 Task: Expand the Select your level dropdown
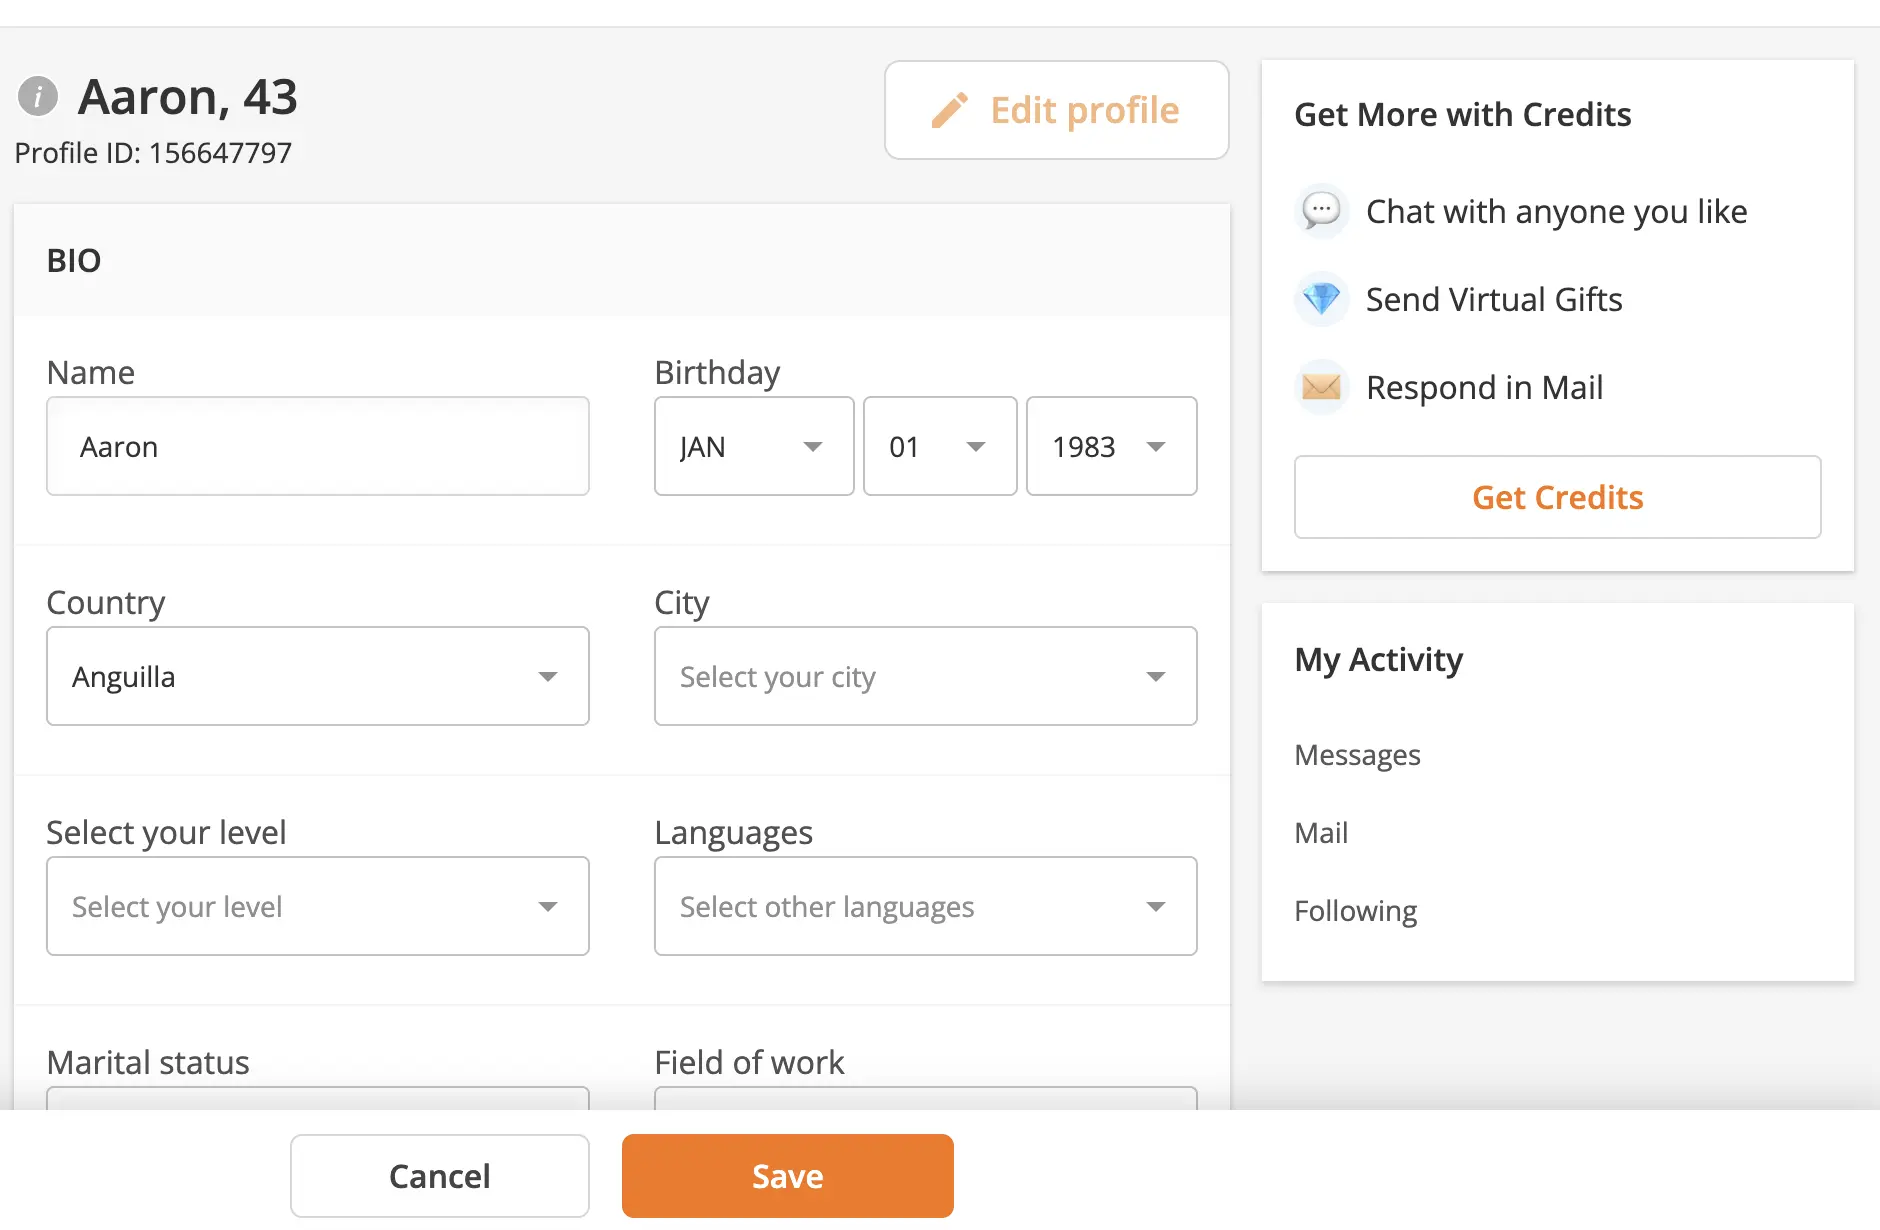pos(317,906)
